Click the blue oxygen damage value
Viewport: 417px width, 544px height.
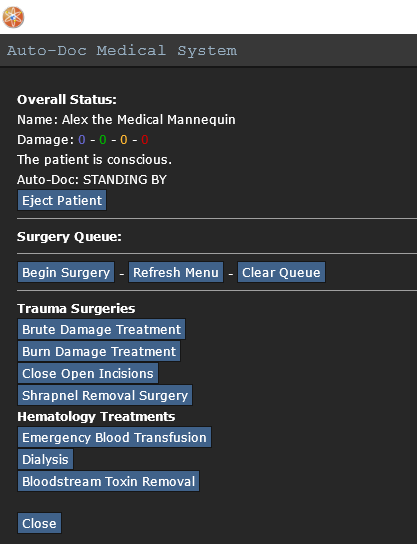[82, 139]
